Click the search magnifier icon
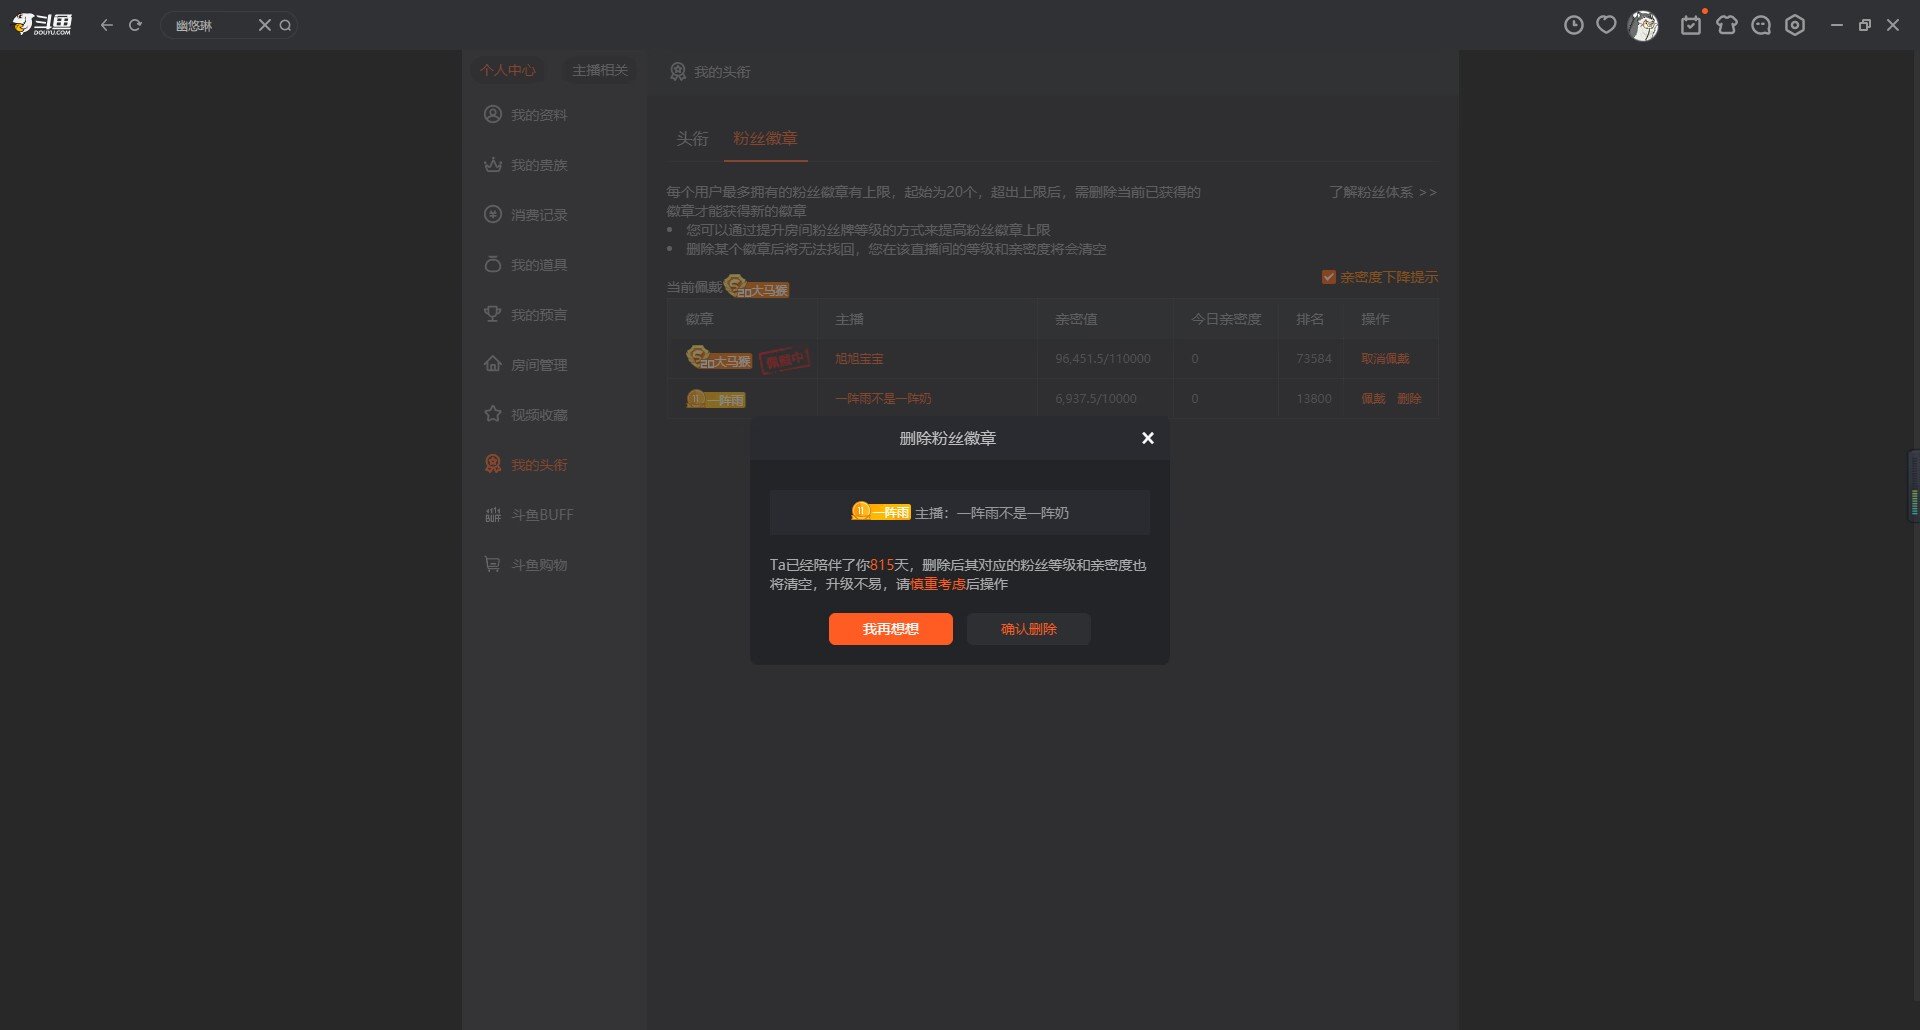Viewport: 1920px width, 1030px height. click(285, 25)
